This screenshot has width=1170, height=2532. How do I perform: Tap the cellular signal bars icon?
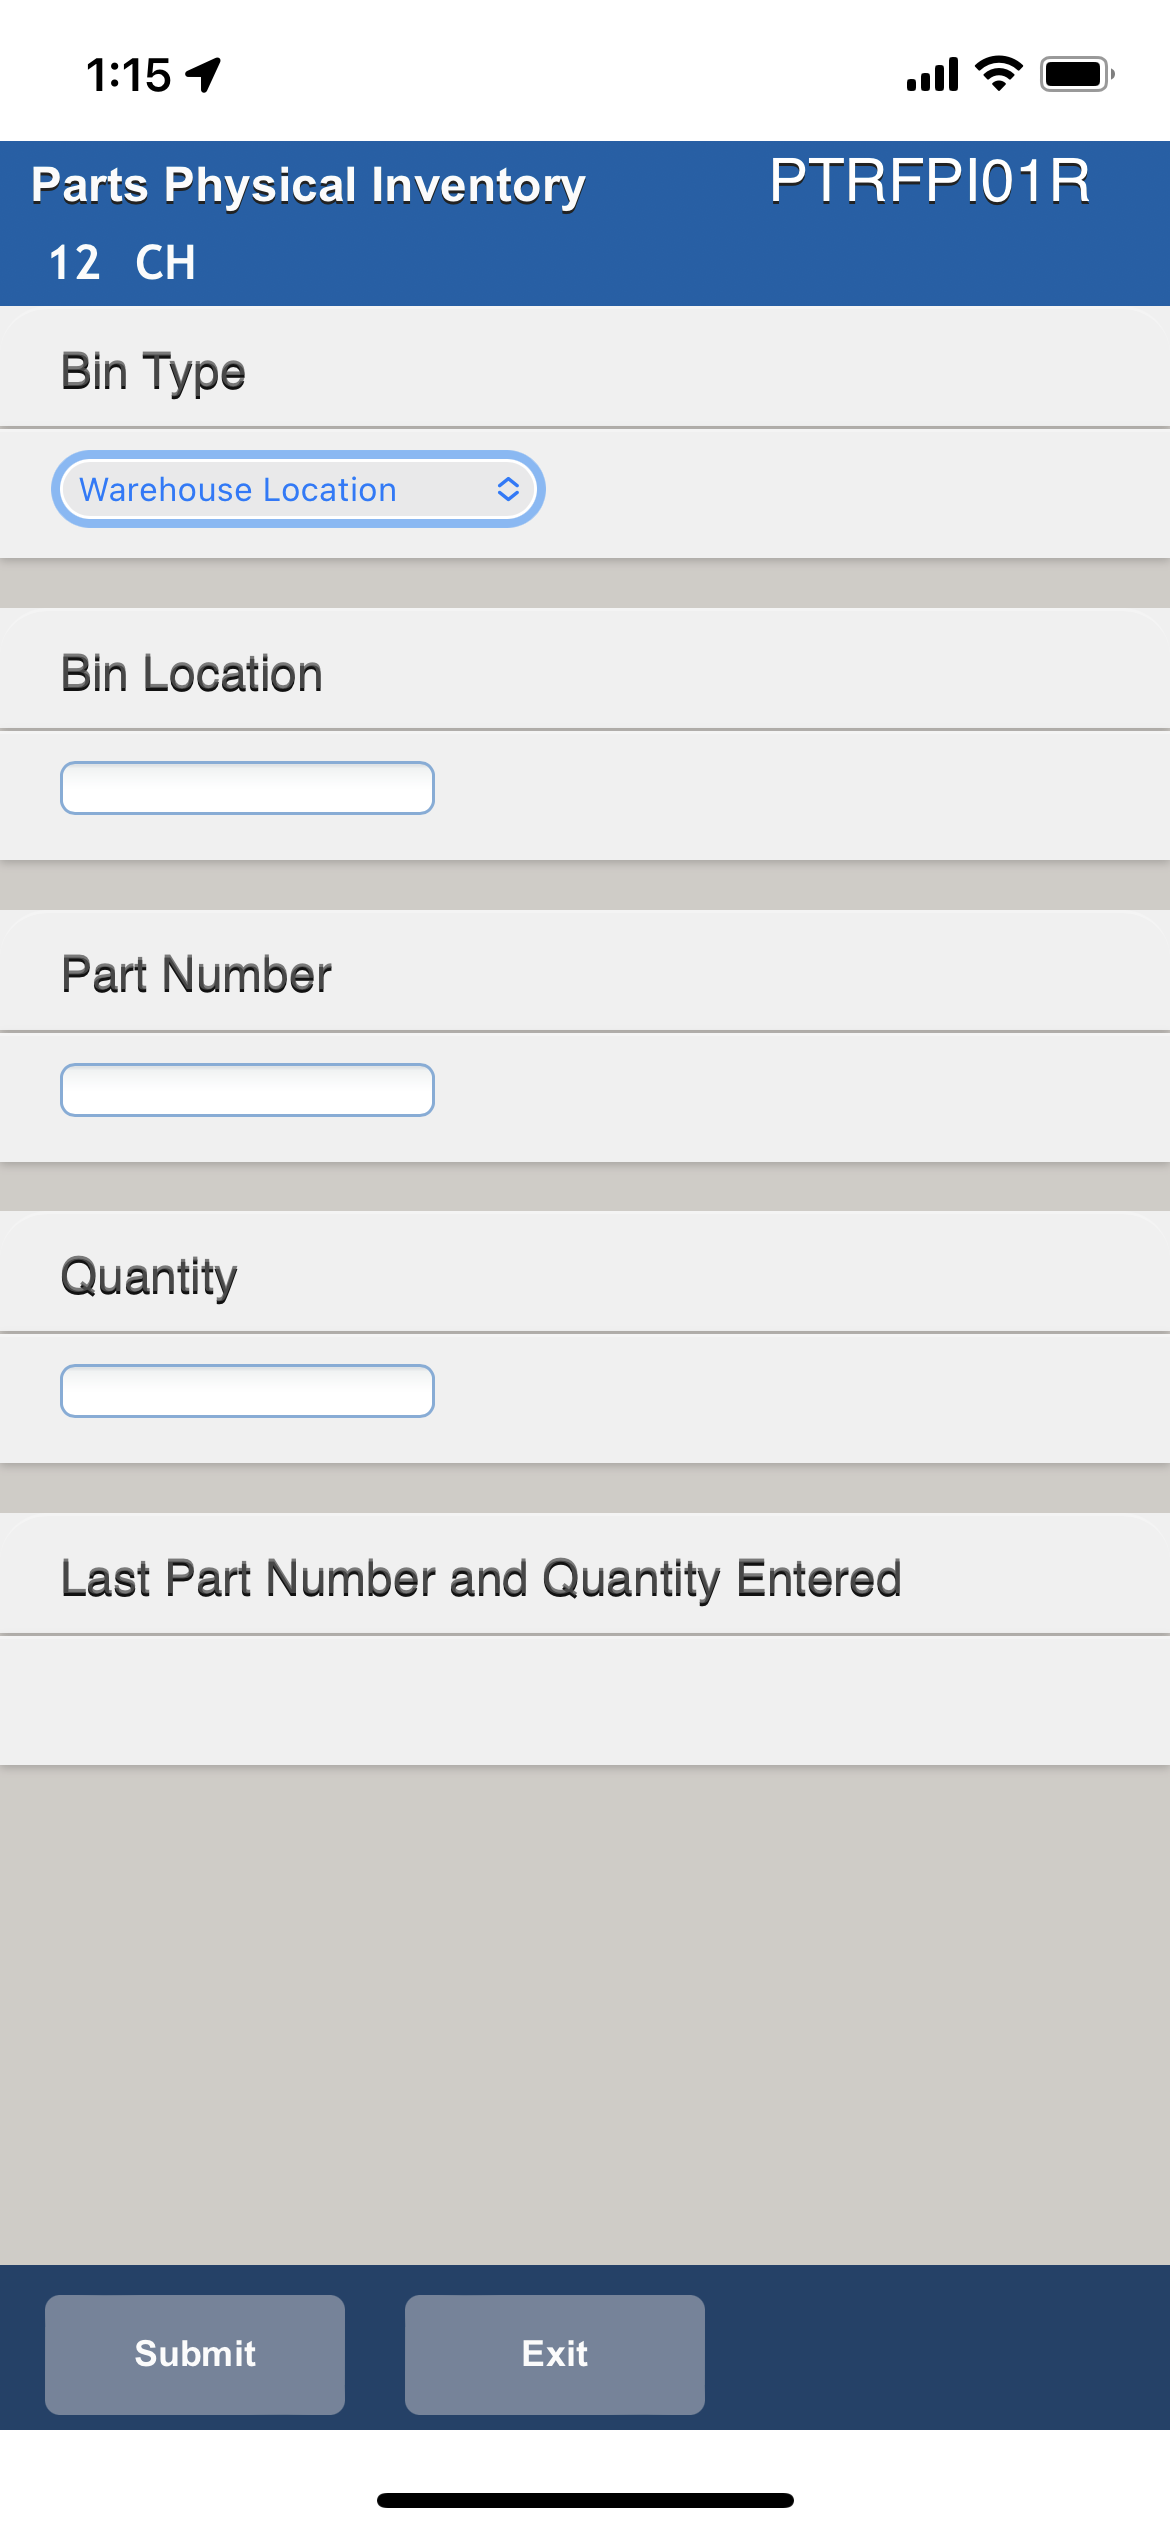(x=932, y=75)
